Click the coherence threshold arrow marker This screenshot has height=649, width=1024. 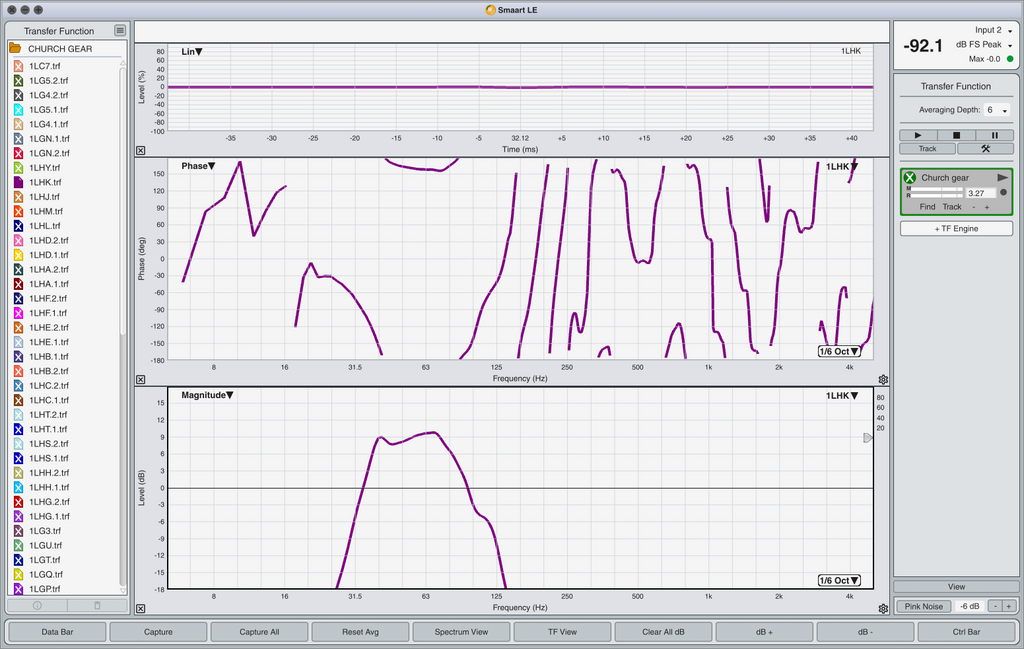click(867, 437)
